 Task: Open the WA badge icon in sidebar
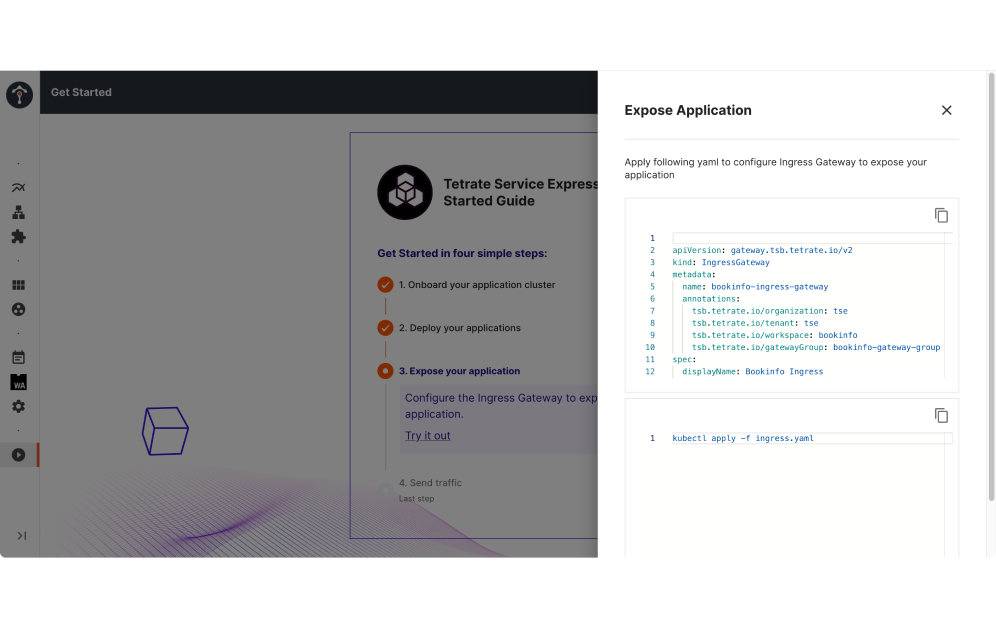tap(18, 382)
